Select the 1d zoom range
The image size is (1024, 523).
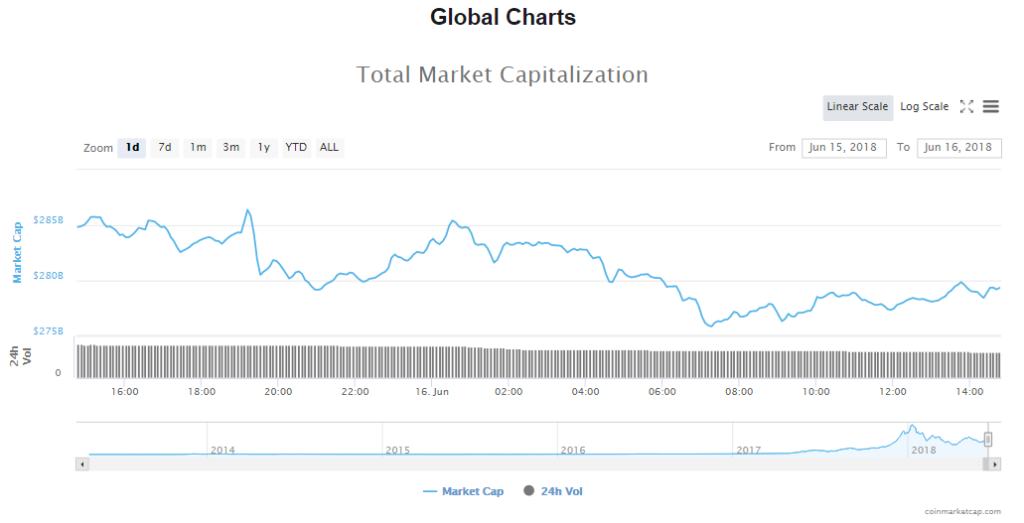pyautogui.click(x=132, y=148)
